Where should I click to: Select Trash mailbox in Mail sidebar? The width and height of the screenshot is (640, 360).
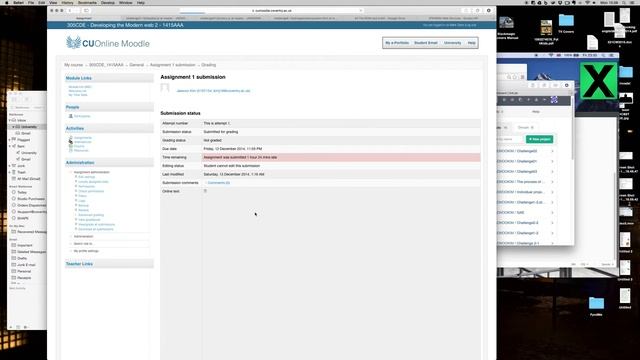21,172
